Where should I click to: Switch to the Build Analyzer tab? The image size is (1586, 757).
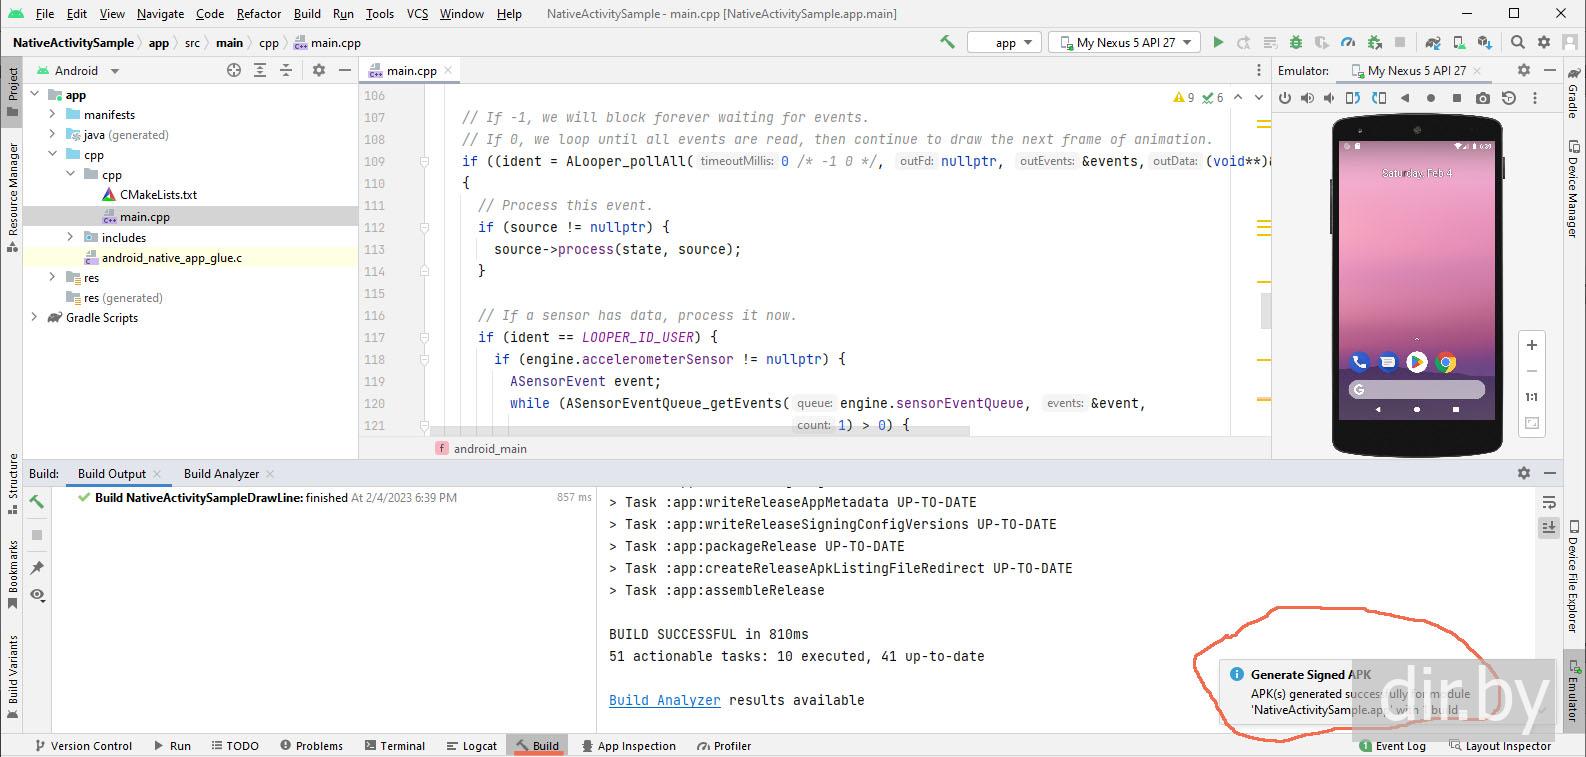(x=221, y=474)
